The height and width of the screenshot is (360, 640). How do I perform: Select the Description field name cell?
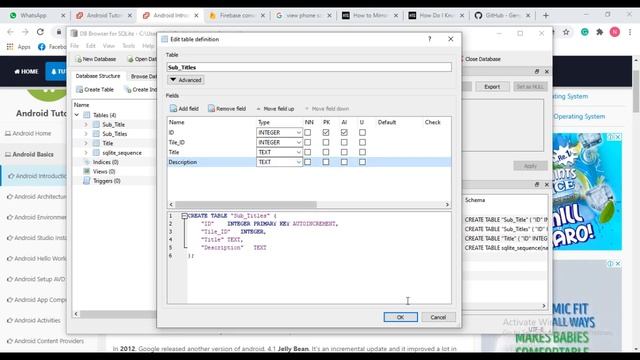click(211, 162)
